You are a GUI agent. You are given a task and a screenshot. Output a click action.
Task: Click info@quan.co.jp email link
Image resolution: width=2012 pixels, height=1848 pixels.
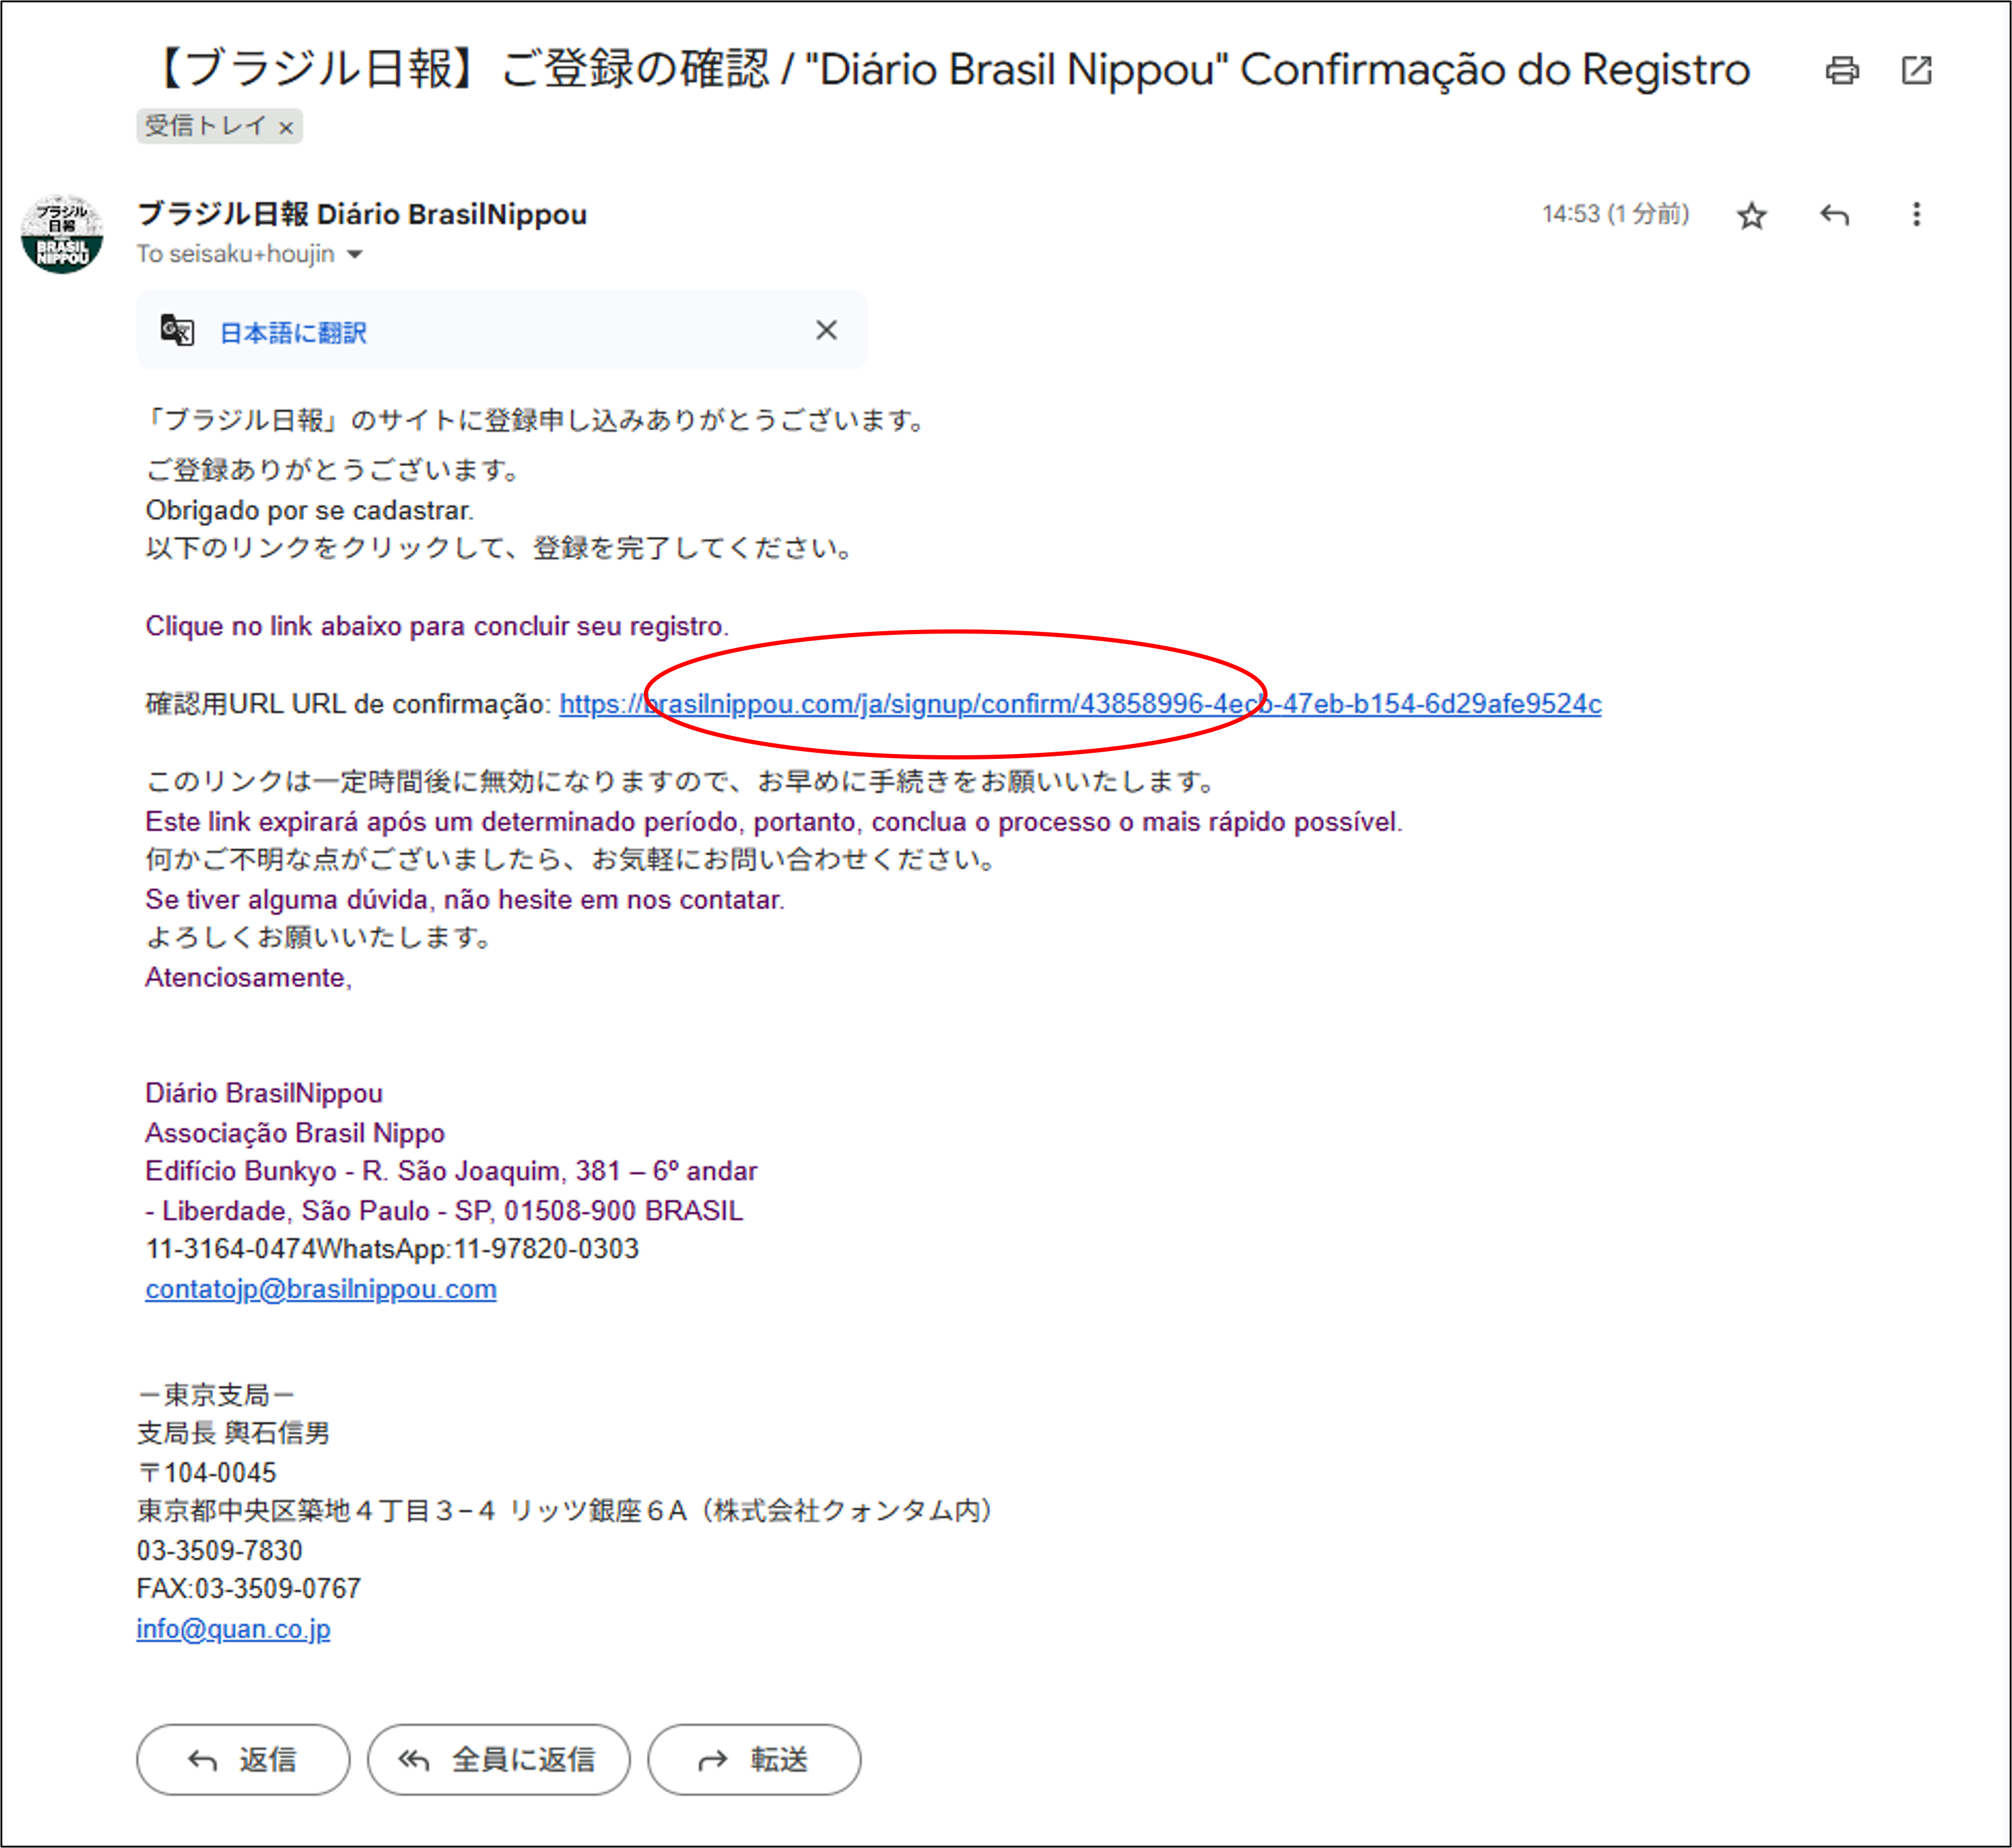(233, 1629)
